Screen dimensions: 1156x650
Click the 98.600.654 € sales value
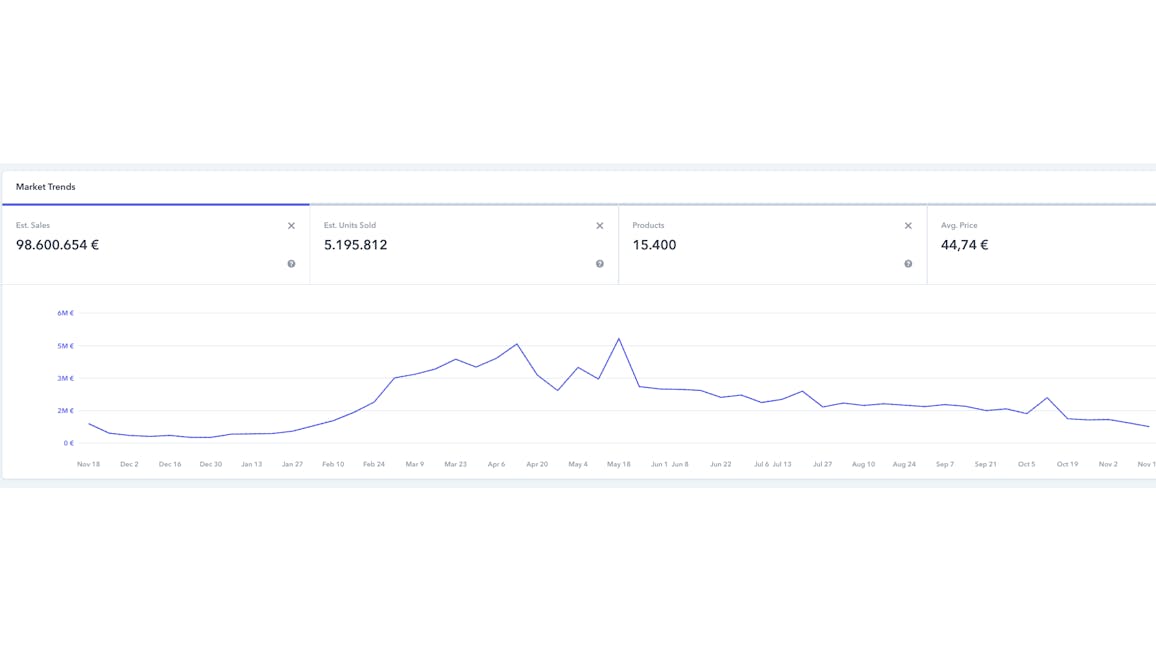point(57,245)
